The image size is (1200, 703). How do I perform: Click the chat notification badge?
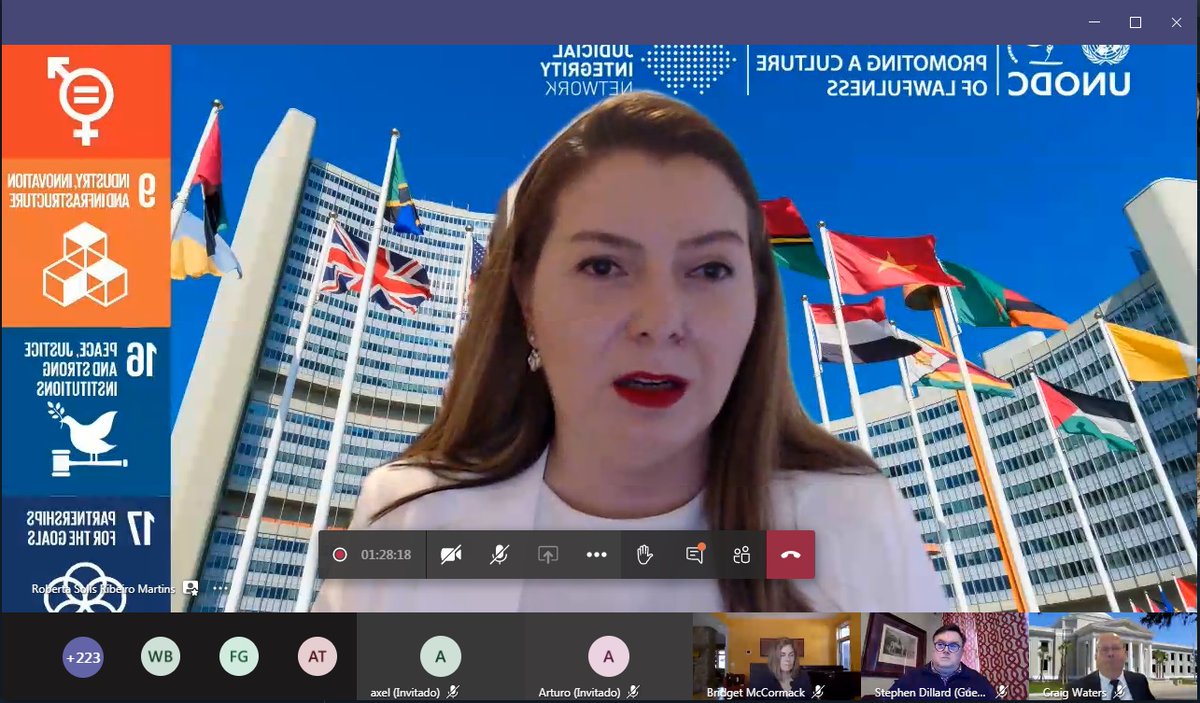pyautogui.click(x=702, y=545)
